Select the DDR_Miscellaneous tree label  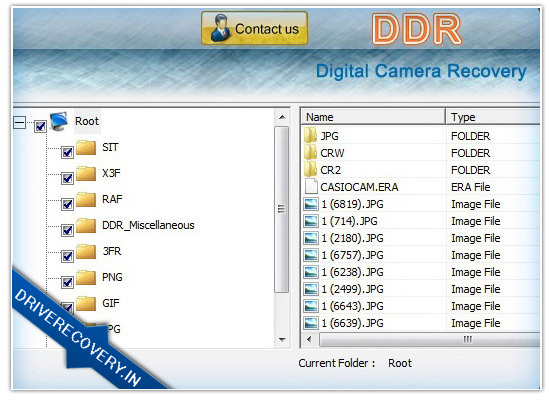click(148, 225)
